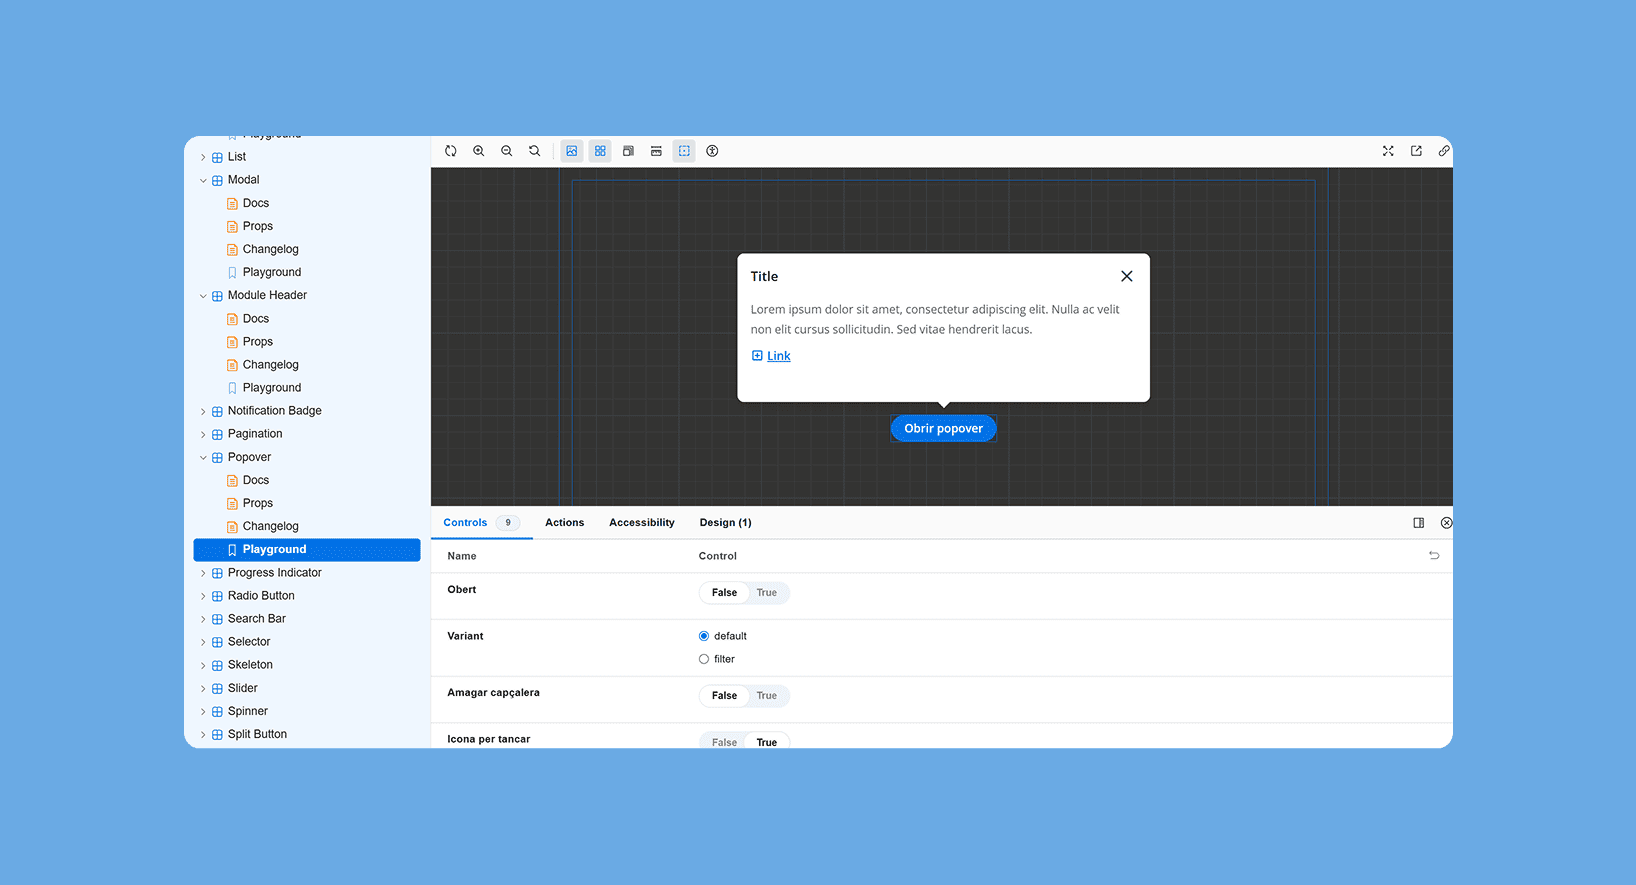Reset controls with the undo icon

[1434, 556]
